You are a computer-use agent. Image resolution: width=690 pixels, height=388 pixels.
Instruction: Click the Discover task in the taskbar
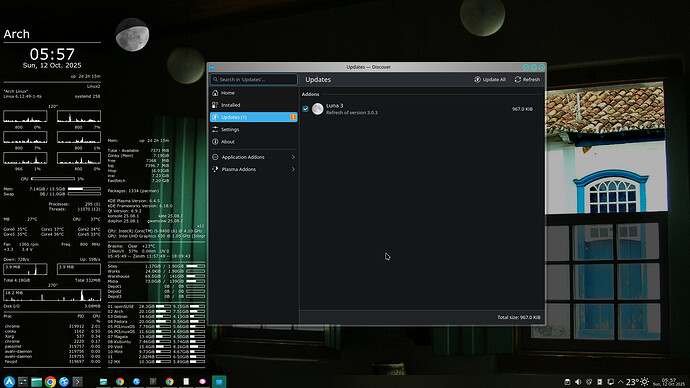coord(219,381)
